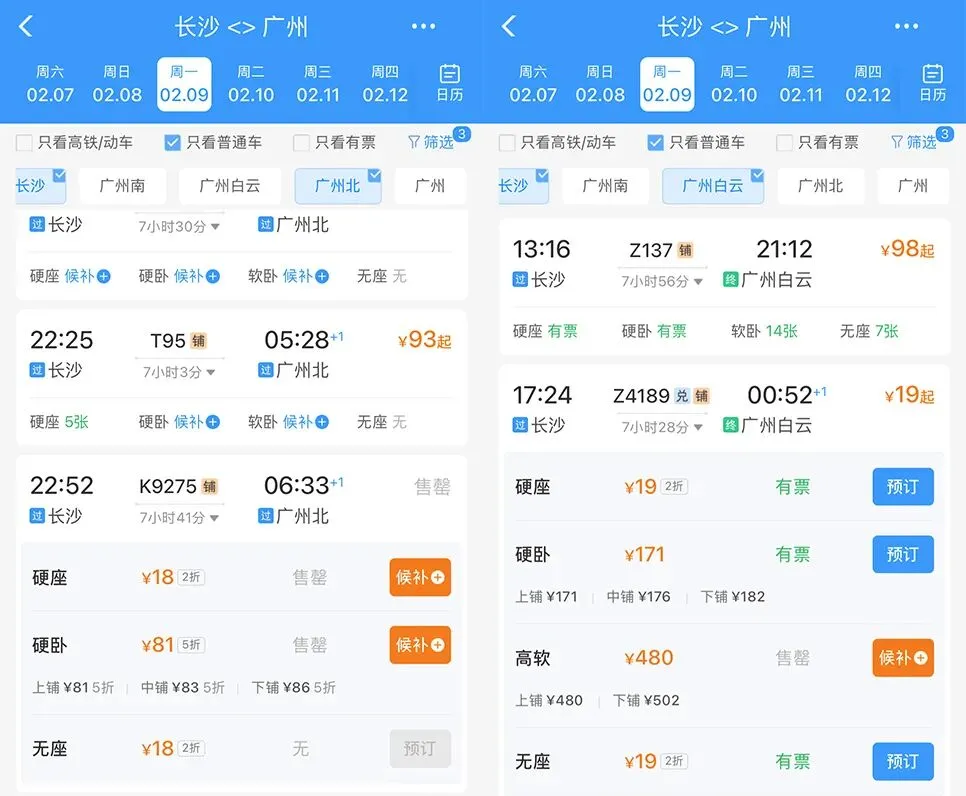Open the calendar (日历) in left panel
Viewport: 966px width, 796px height.
pos(450,83)
